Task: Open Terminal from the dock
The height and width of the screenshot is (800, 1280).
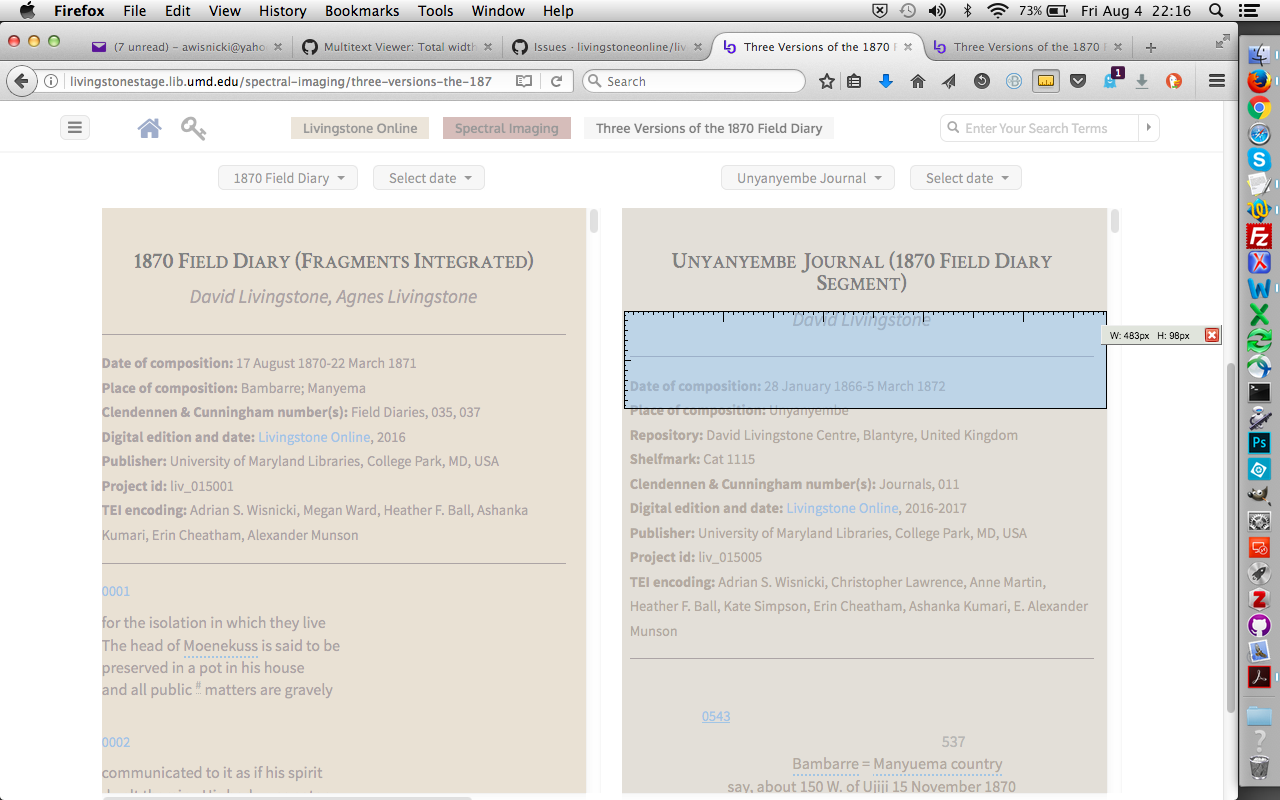Action: pos(1259,393)
